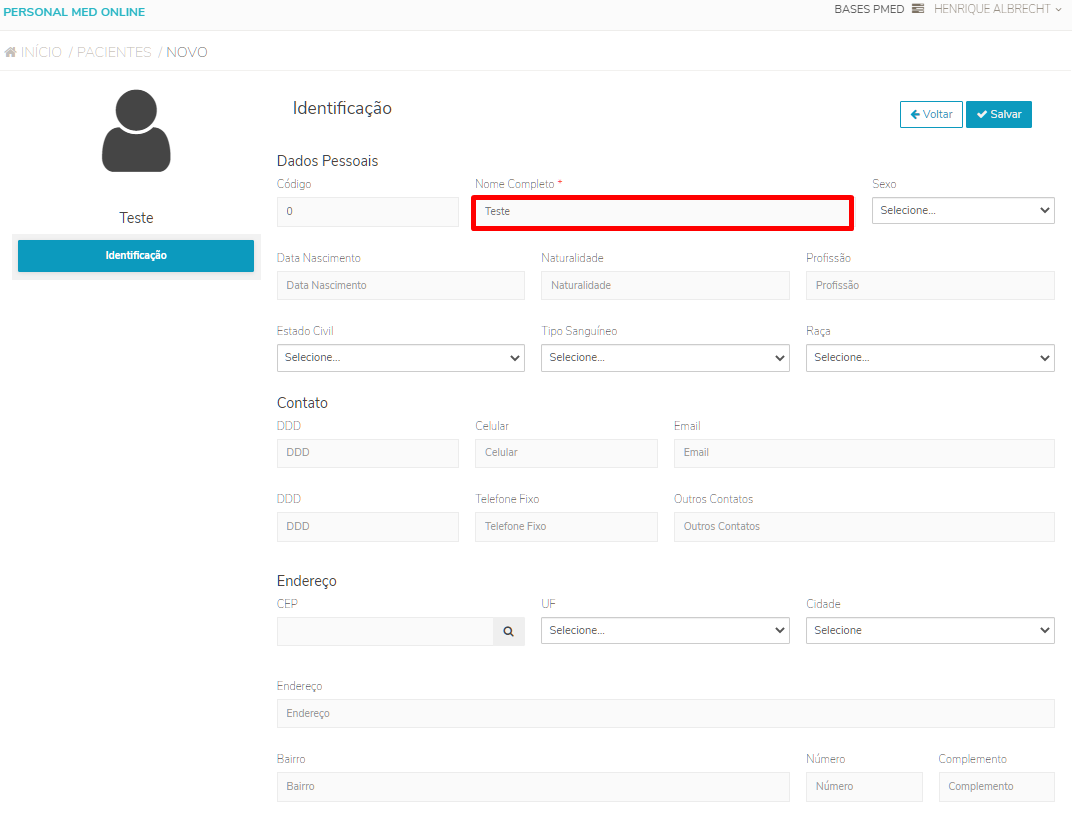Open the Raça dropdown

coord(930,357)
